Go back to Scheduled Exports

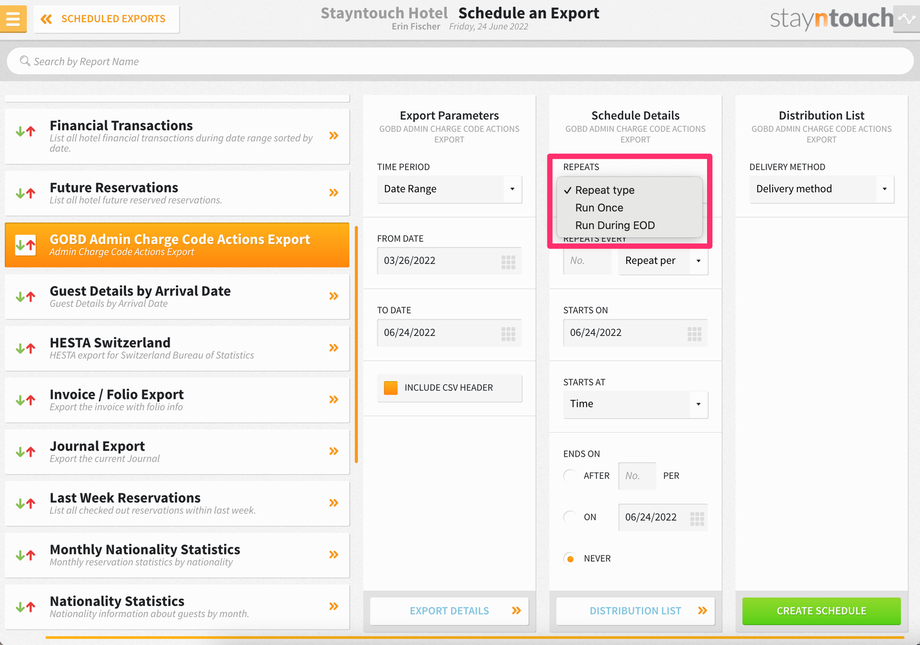pos(106,19)
